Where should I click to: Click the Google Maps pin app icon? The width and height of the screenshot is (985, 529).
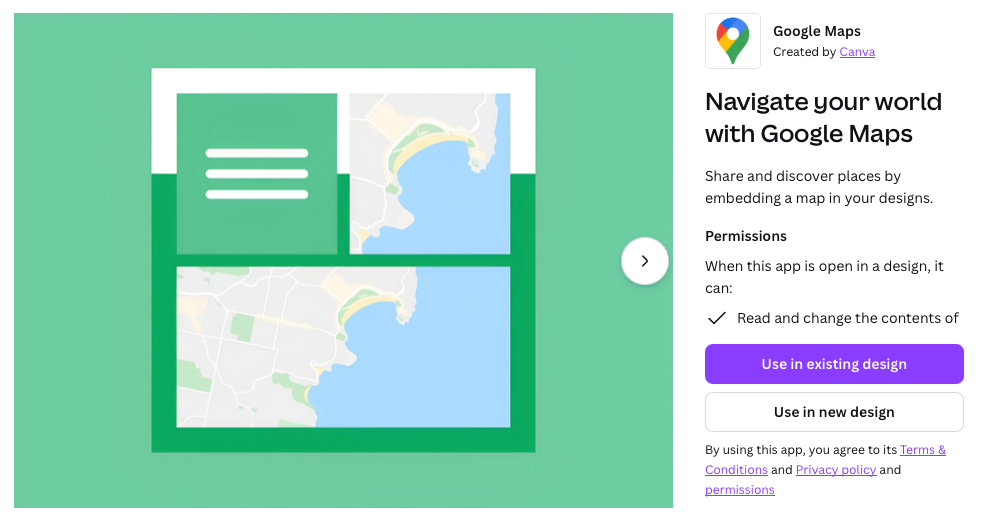732,41
